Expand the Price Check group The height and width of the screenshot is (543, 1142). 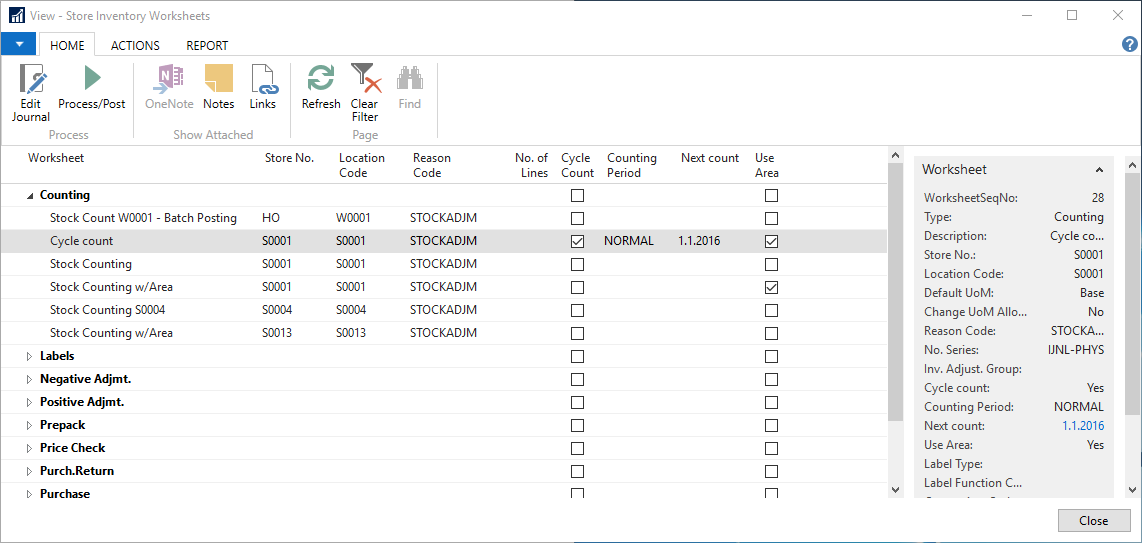click(x=29, y=448)
